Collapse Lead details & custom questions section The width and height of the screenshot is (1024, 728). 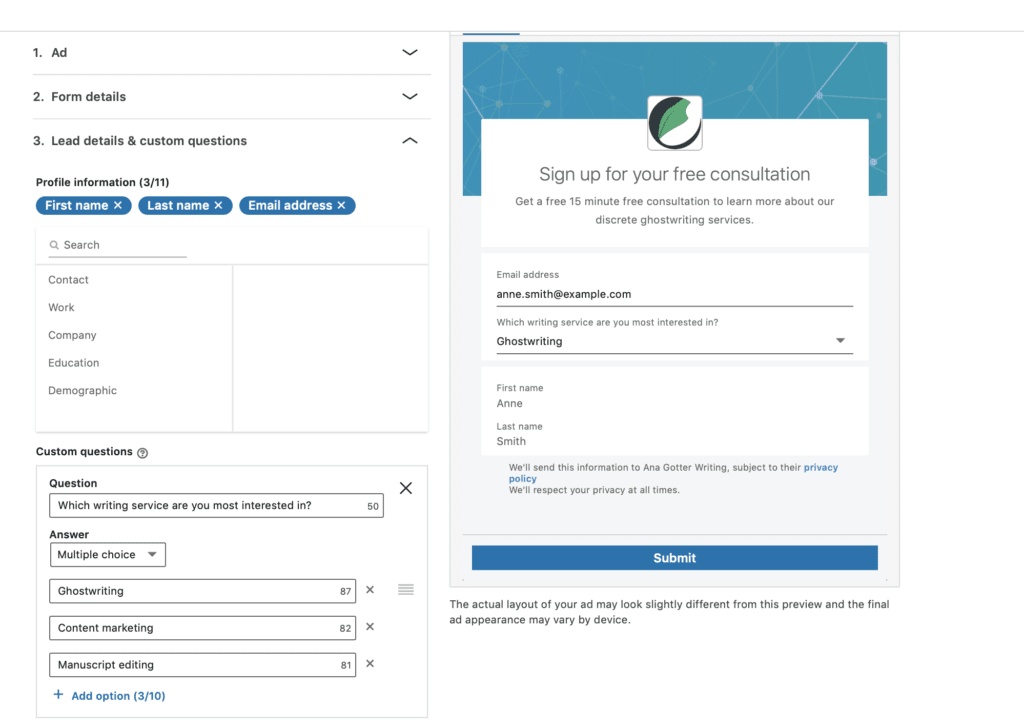[x=409, y=141]
